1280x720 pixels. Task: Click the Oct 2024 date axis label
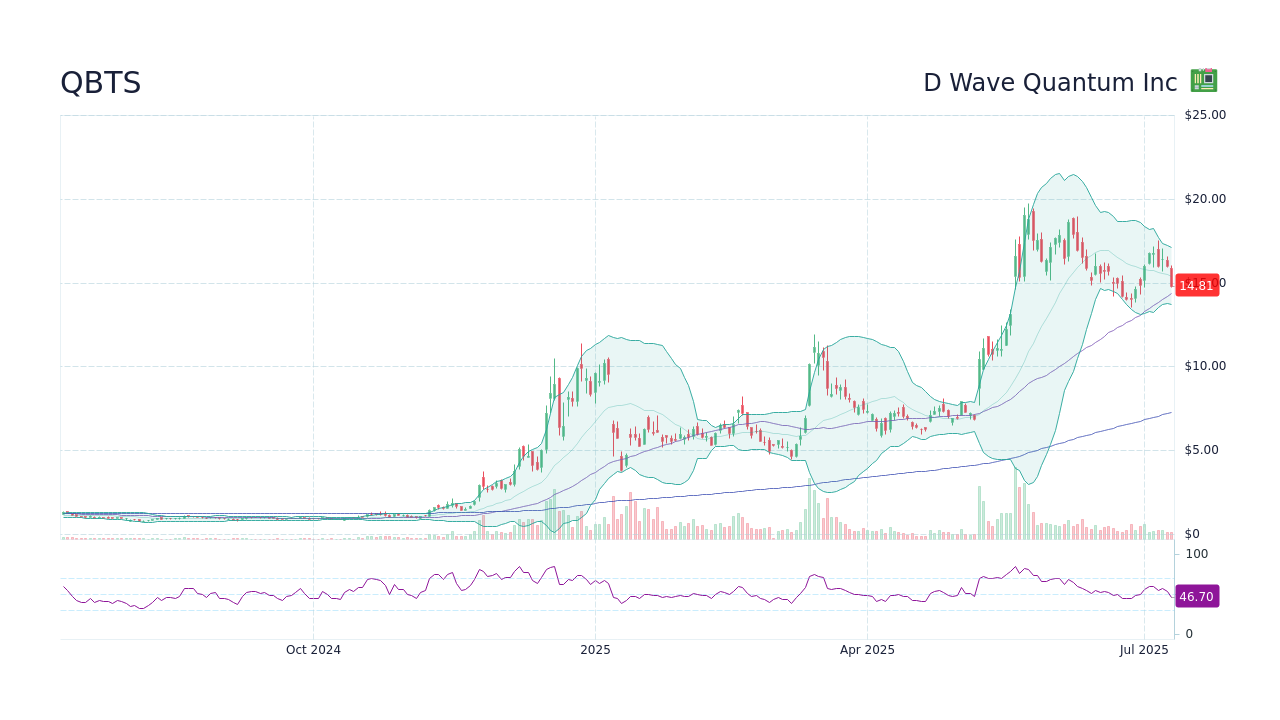313,650
